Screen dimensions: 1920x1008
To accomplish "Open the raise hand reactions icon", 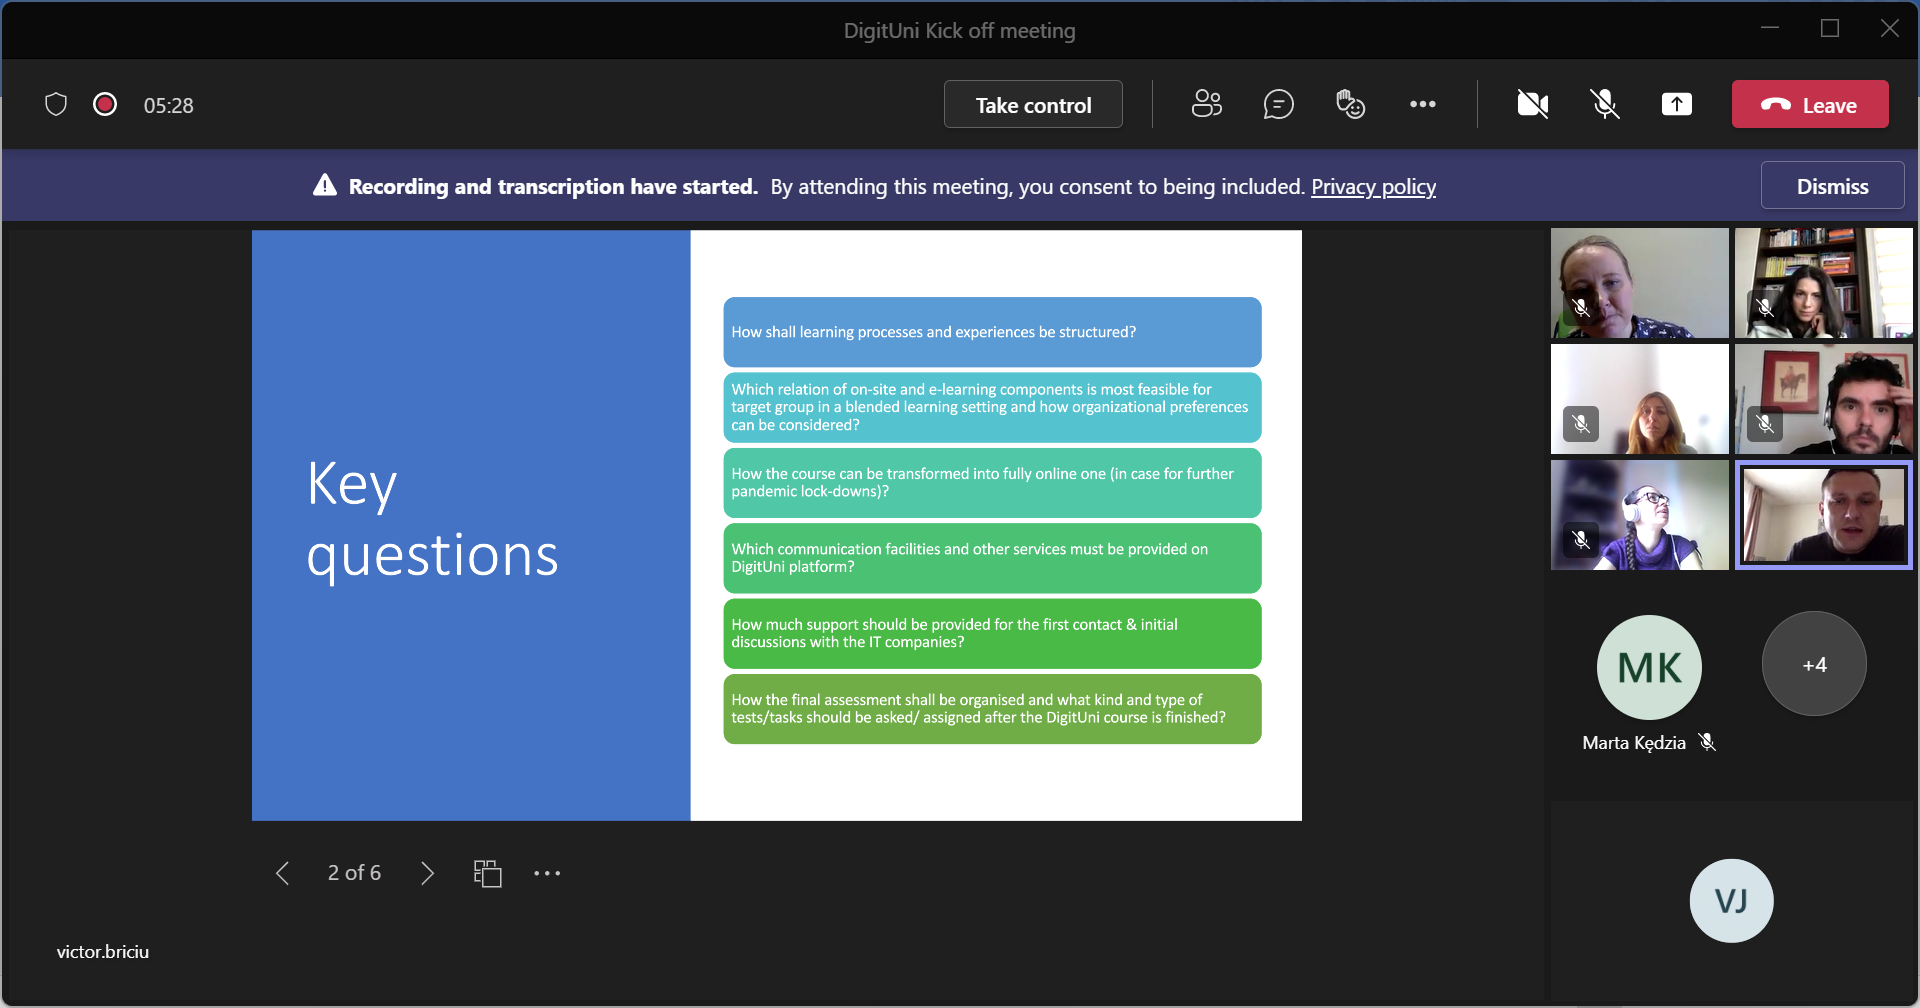I will tap(1350, 104).
